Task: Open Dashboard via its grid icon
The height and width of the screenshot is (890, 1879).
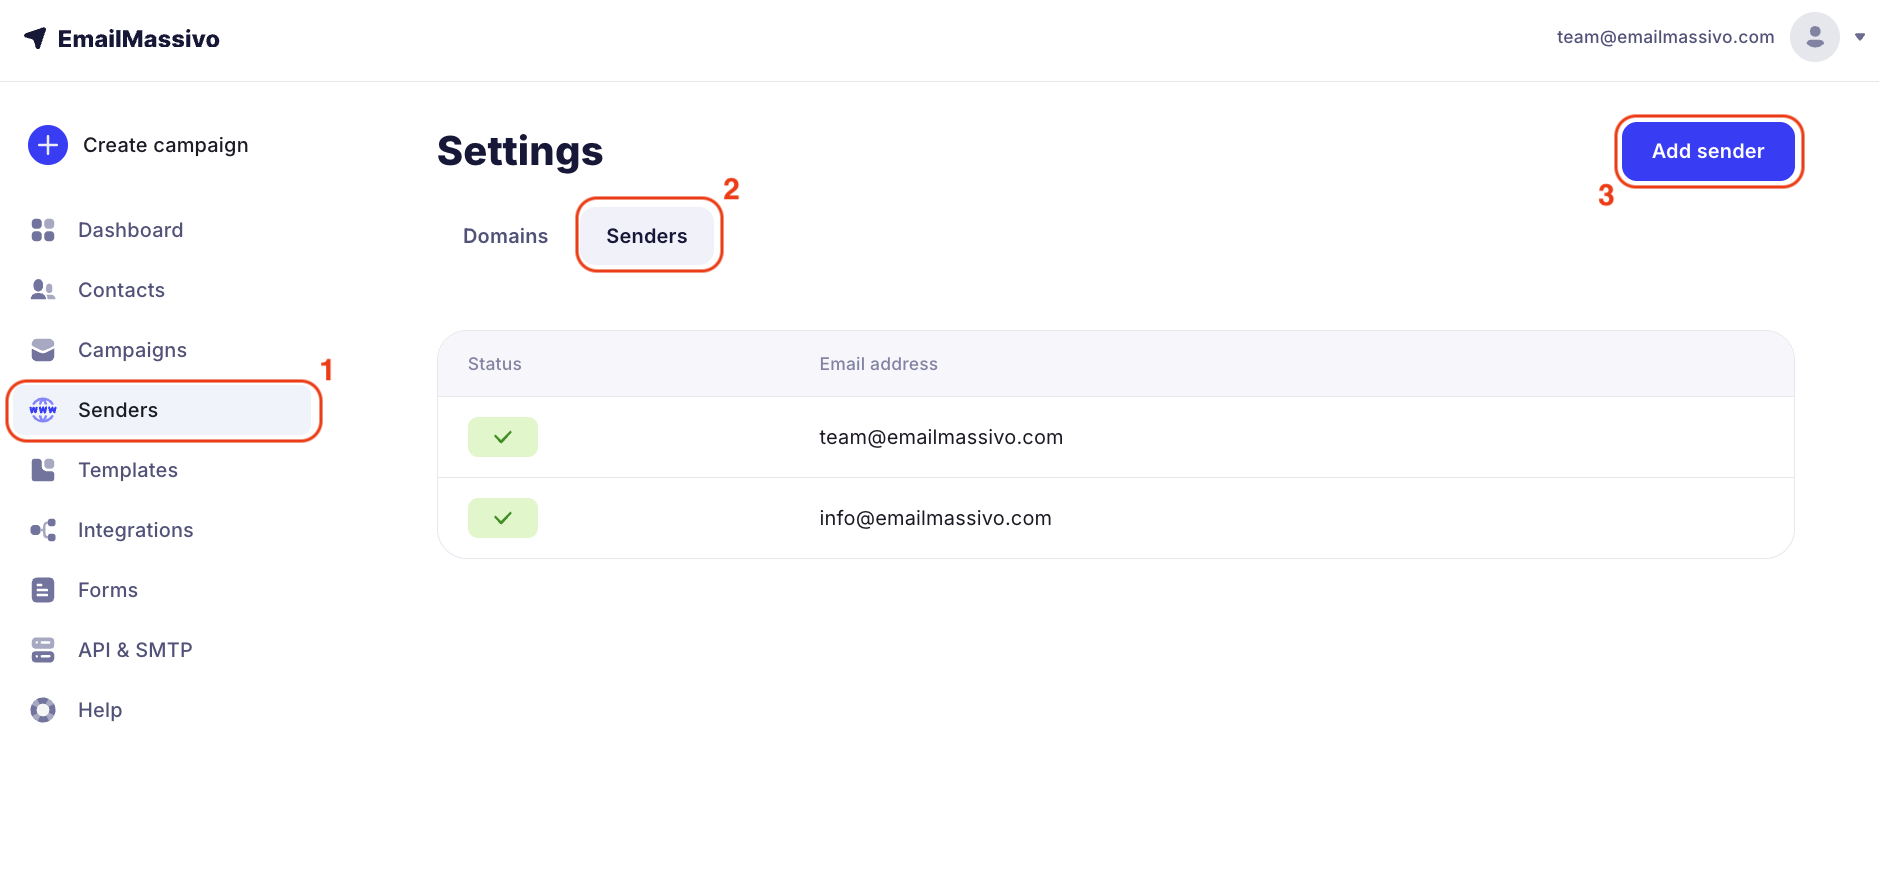Action: (43, 230)
